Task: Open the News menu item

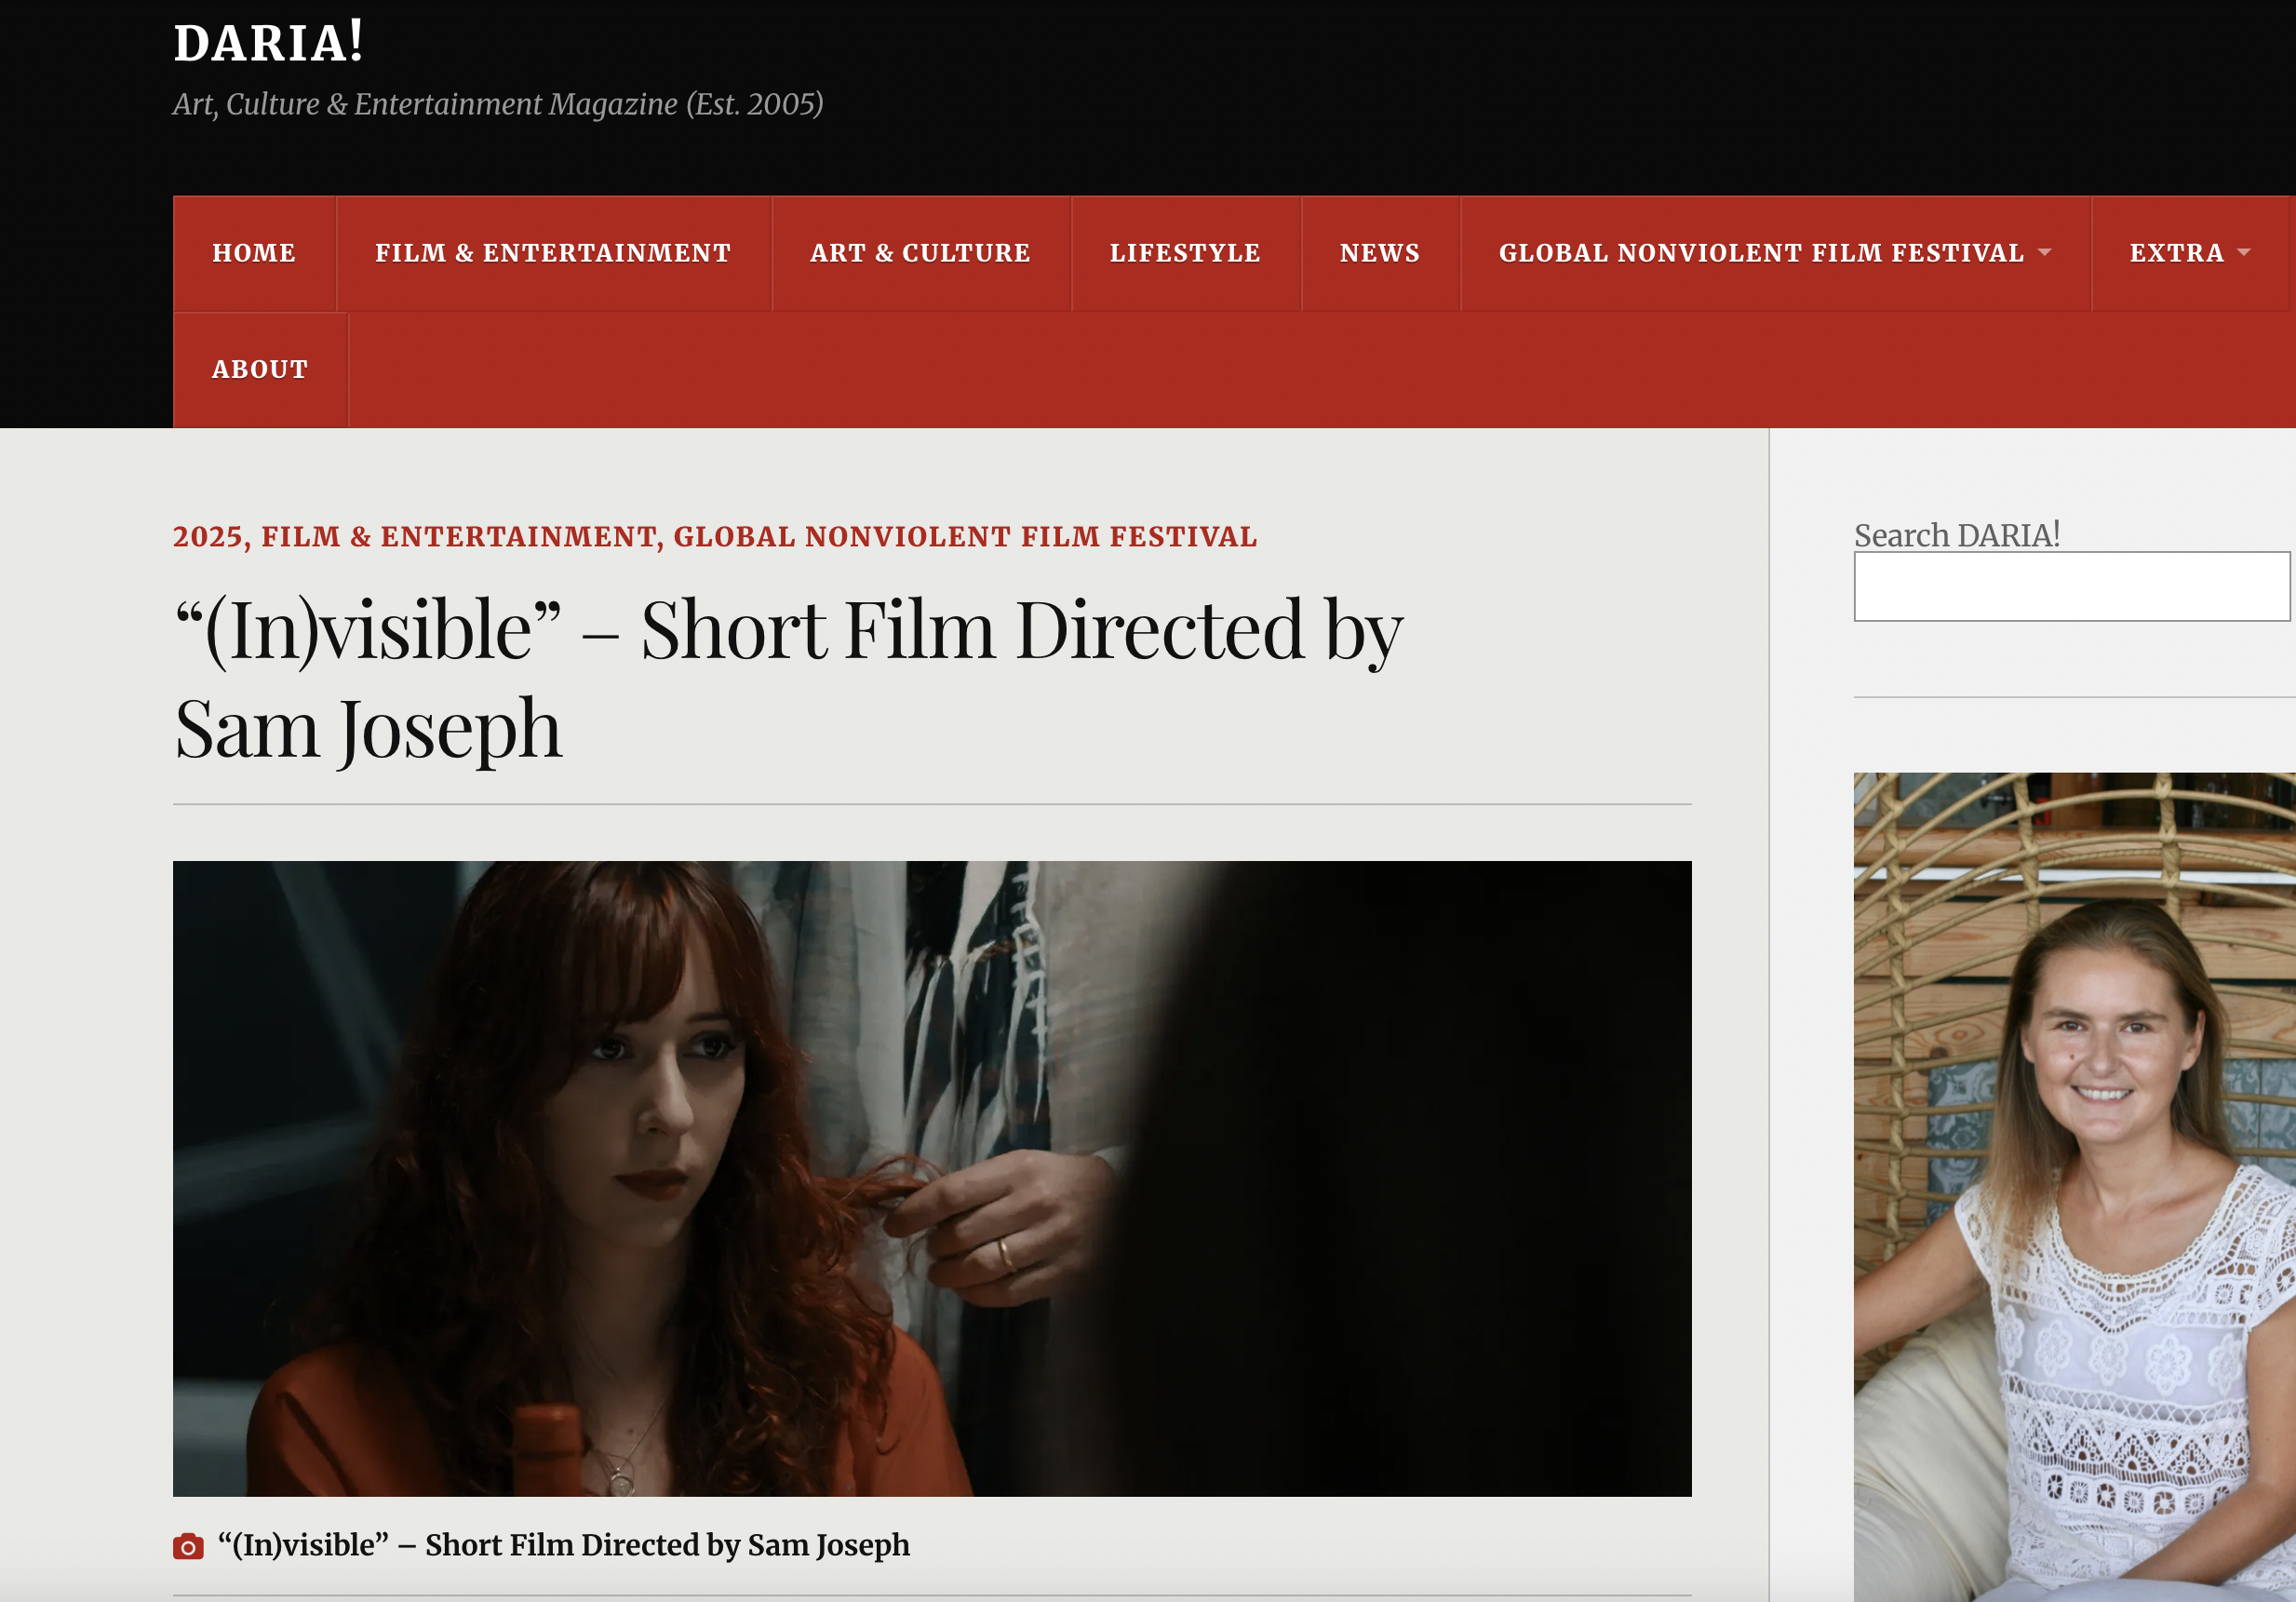Action: [1379, 253]
